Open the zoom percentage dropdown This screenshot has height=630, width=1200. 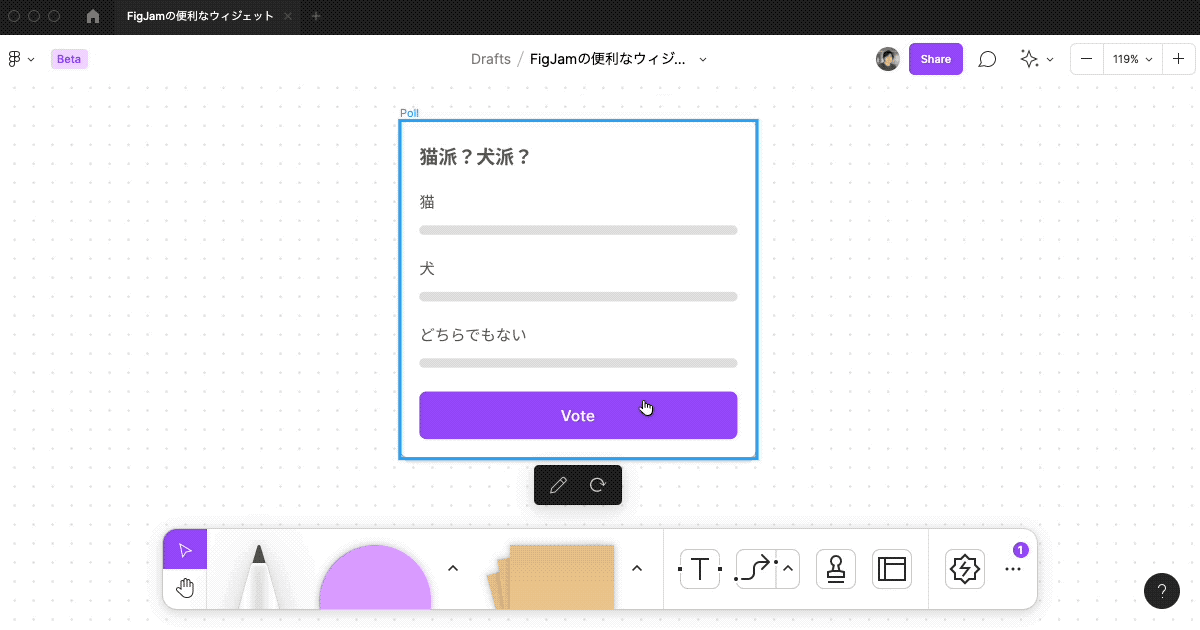click(1131, 59)
